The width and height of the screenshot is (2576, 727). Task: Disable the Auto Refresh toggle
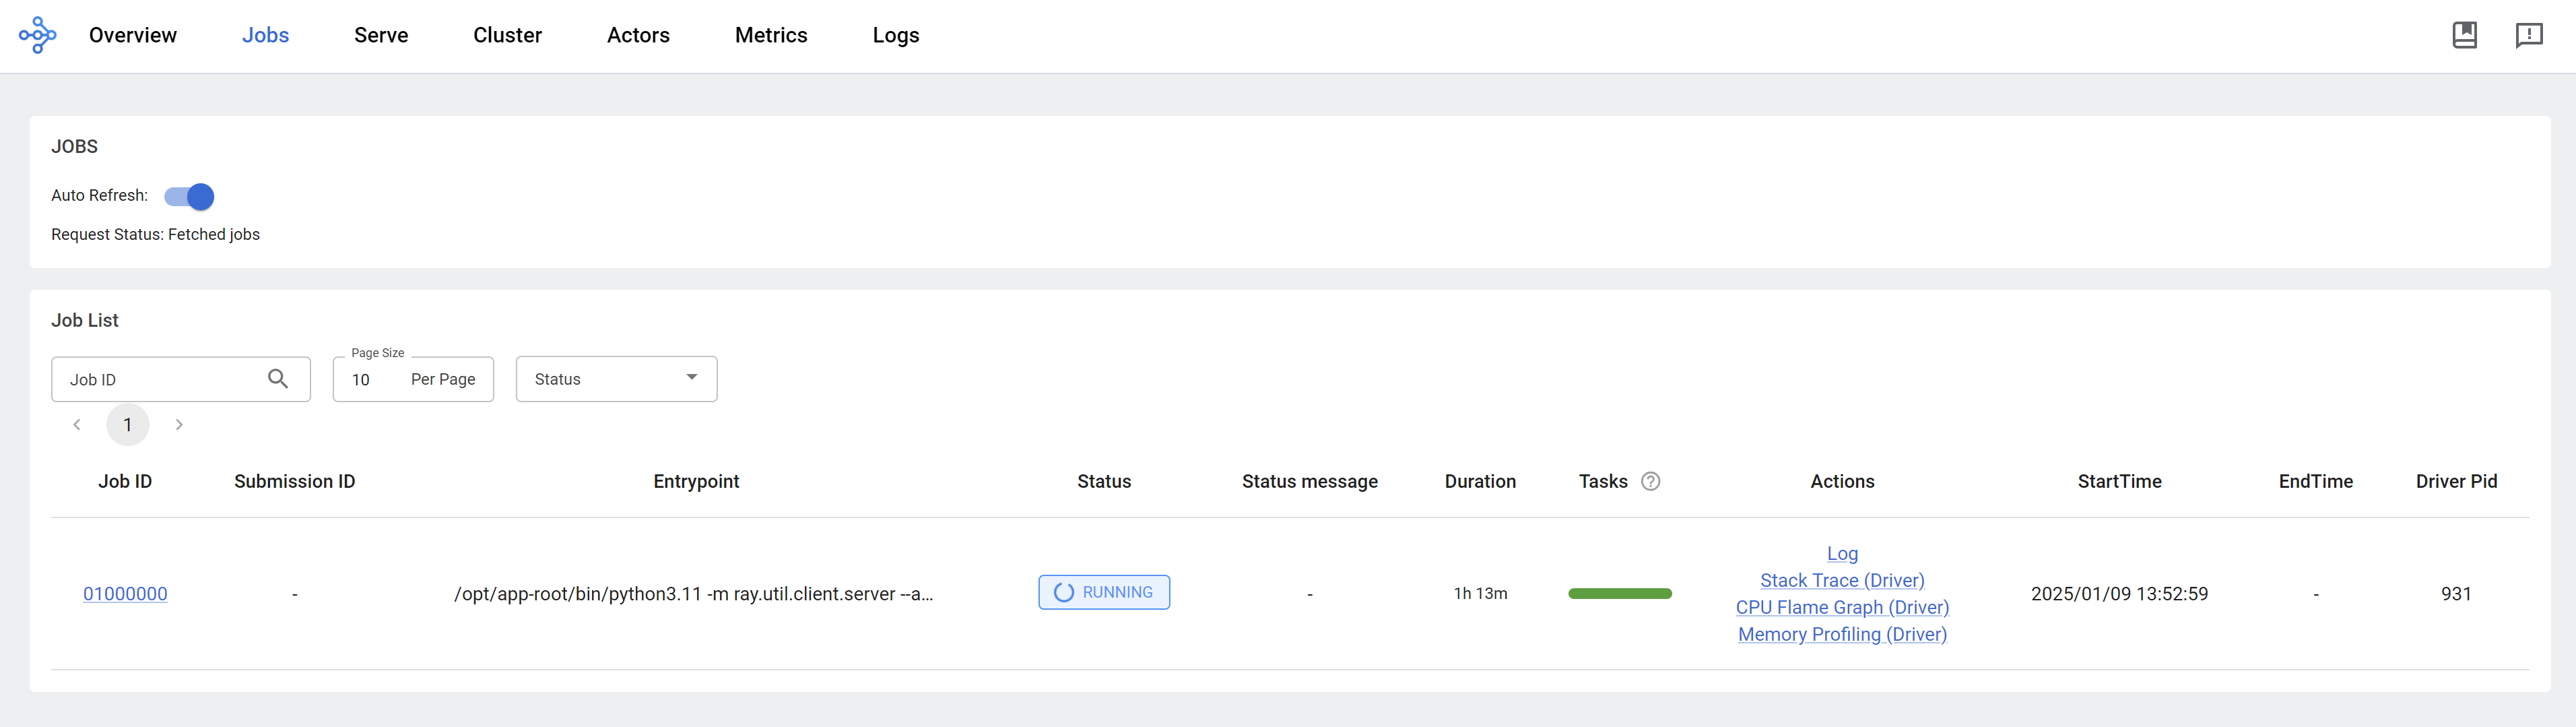[x=190, y=196]
